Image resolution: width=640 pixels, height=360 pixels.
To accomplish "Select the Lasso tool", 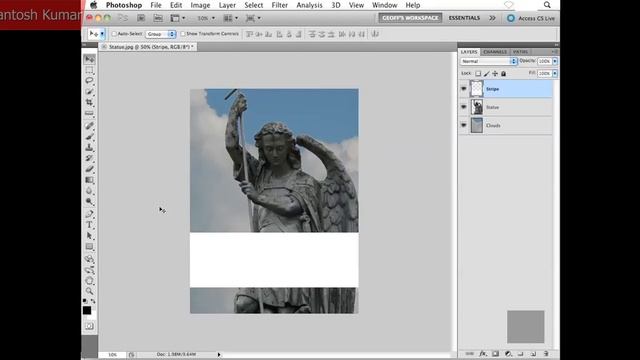I will [89, 81].
